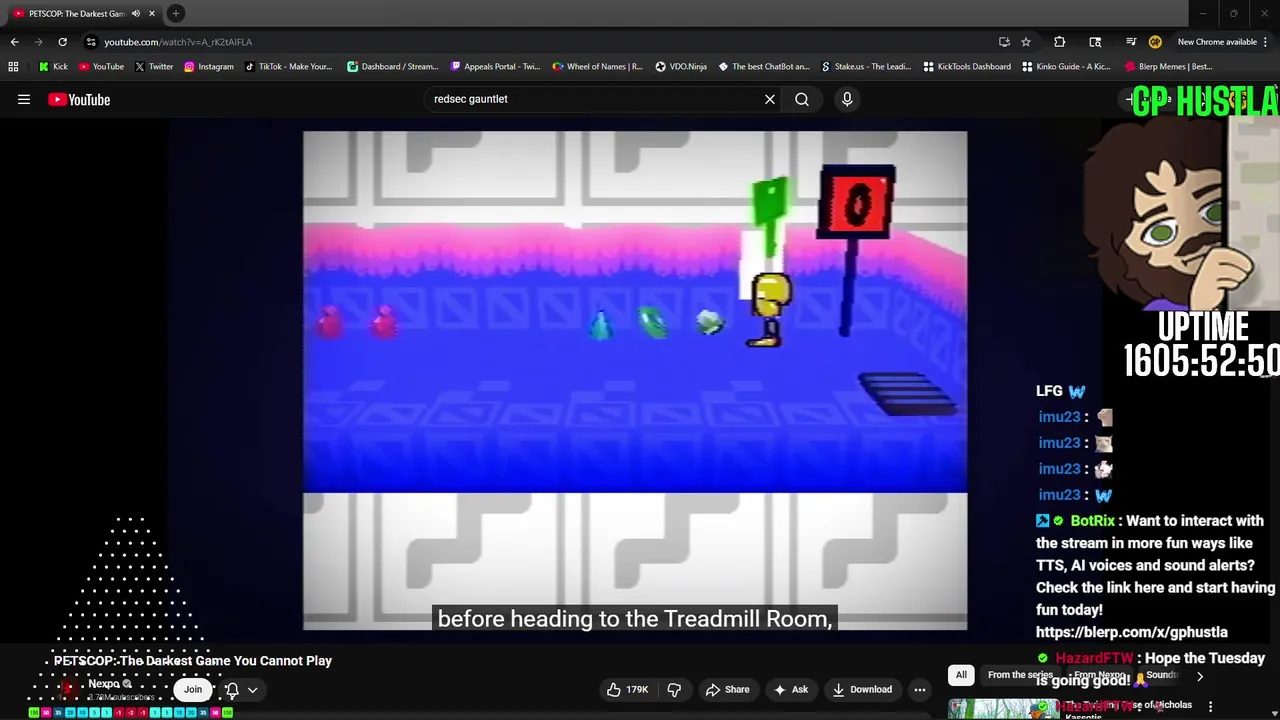Go back with the browser back arrow
The image size is (1280, 720).
(x=14, y=42)
